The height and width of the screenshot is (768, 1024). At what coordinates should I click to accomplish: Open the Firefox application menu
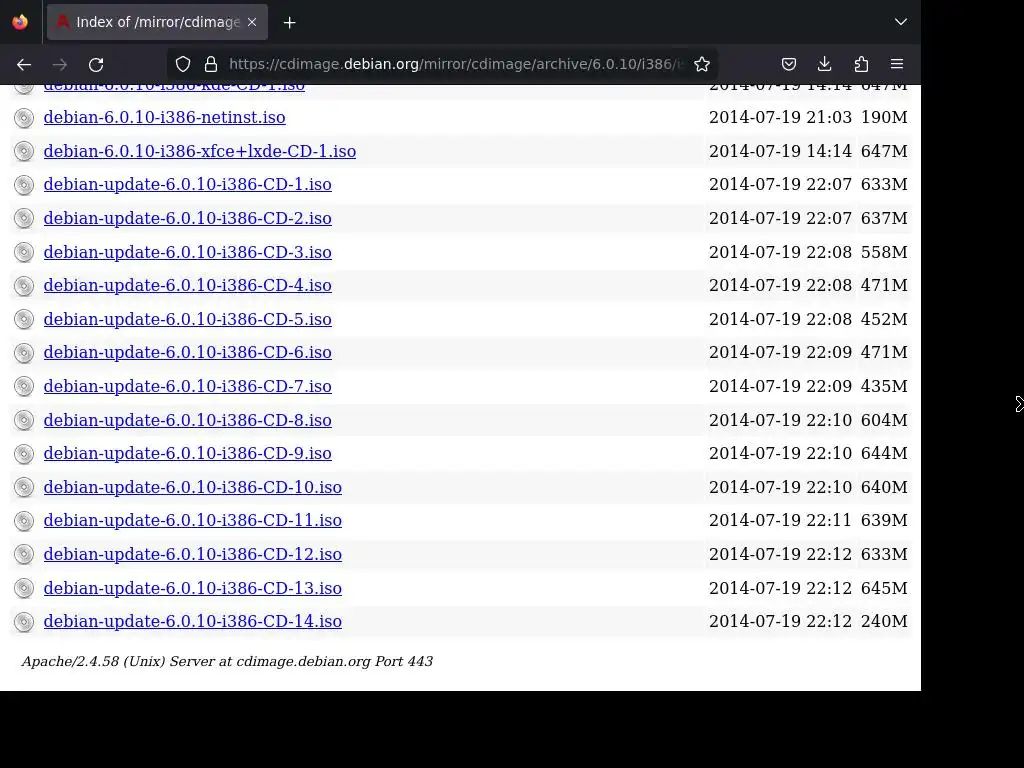897,64
